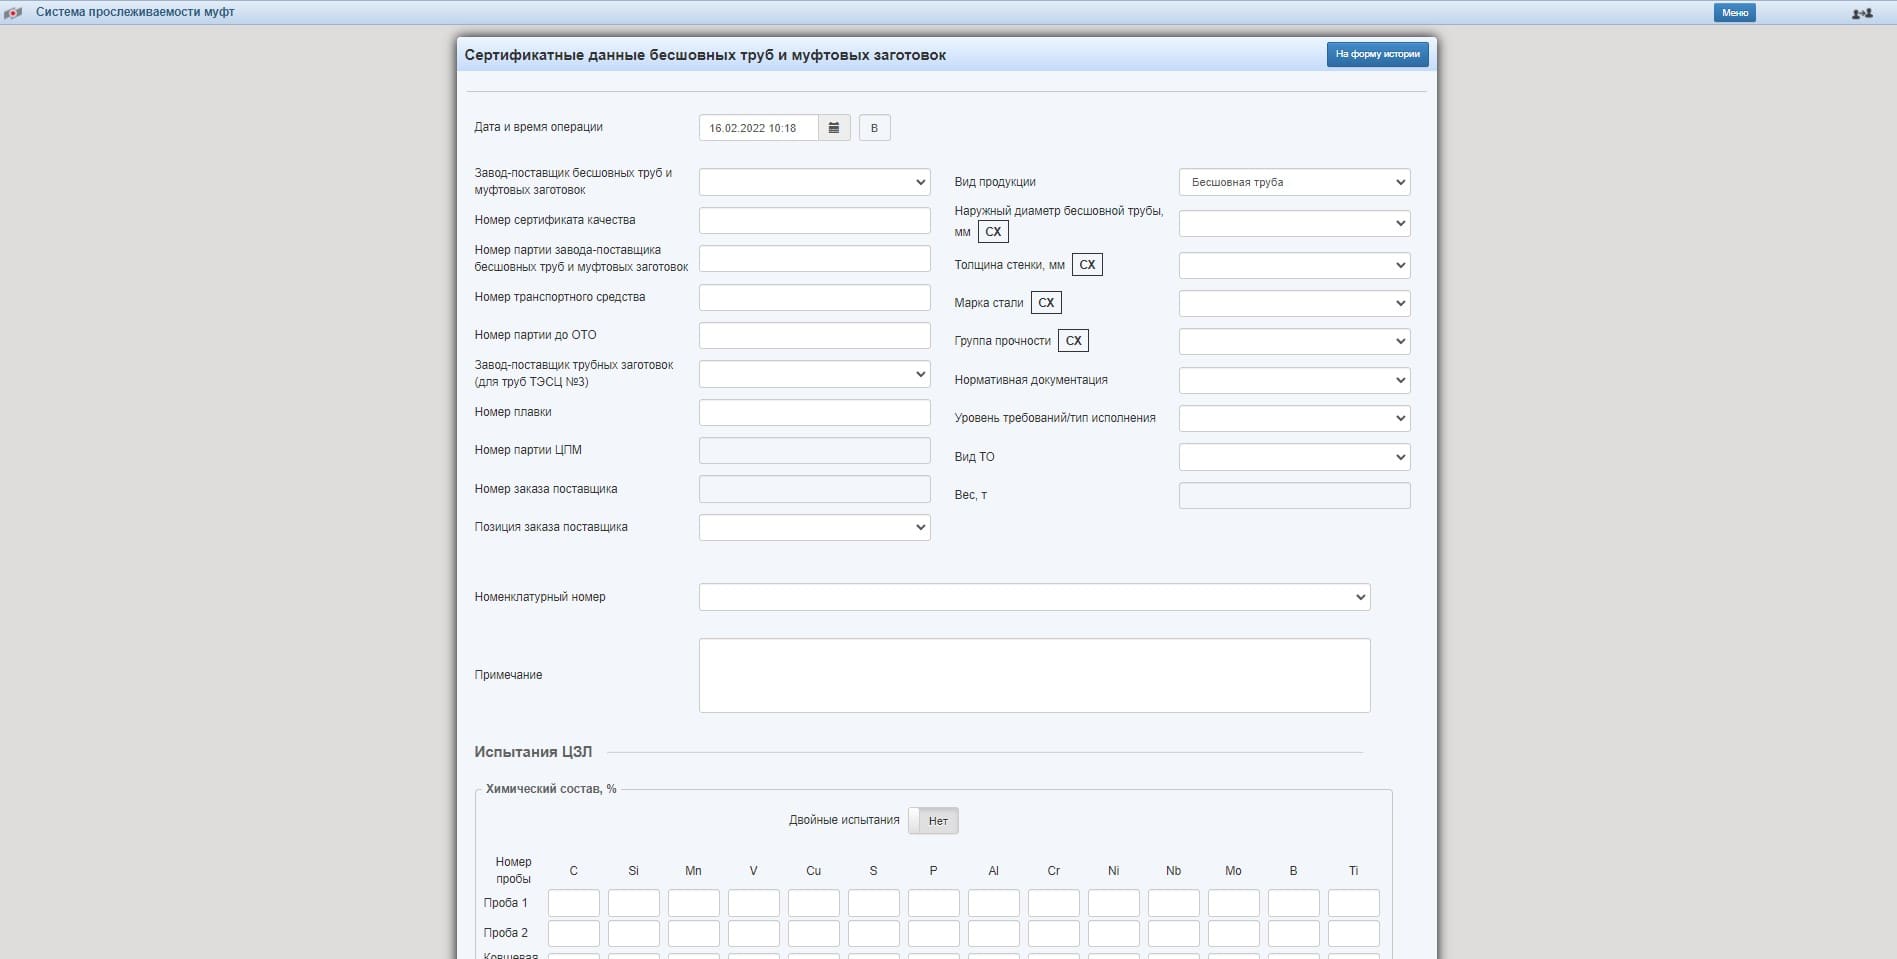Click the calendar icon next to date field
The image size is (1897, 959).
click(834, 128)
